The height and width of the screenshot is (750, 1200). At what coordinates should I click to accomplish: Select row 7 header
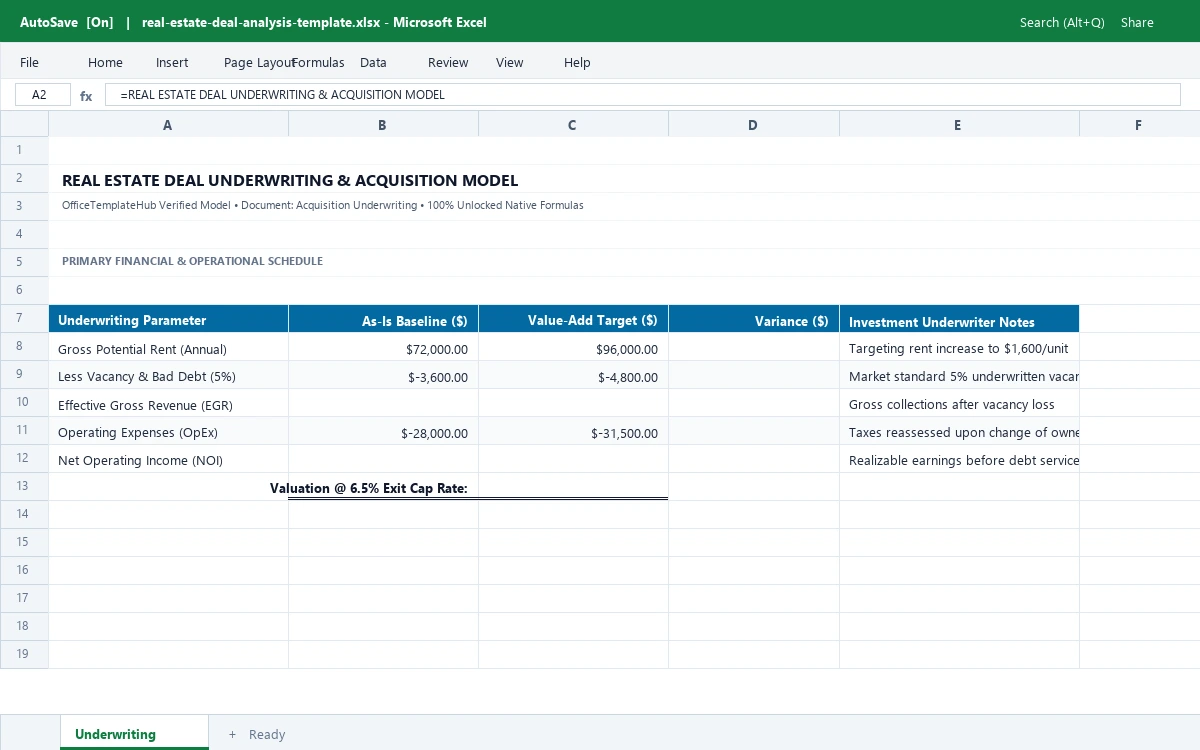pos(24,318)
